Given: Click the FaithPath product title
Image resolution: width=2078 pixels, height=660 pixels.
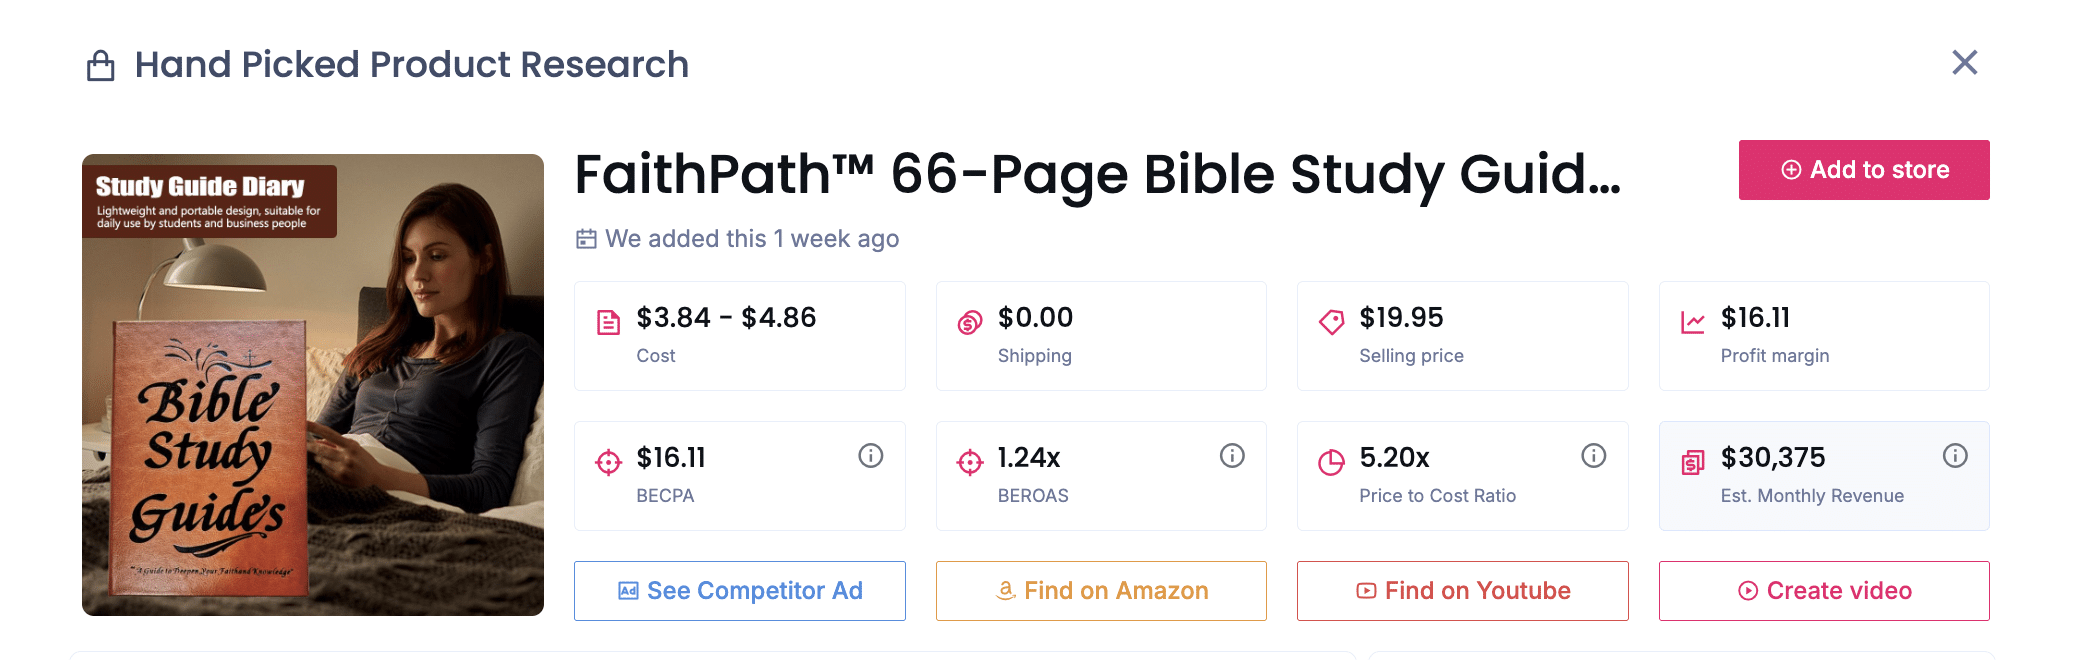Looking at the screenshot, I should 1097,175.
